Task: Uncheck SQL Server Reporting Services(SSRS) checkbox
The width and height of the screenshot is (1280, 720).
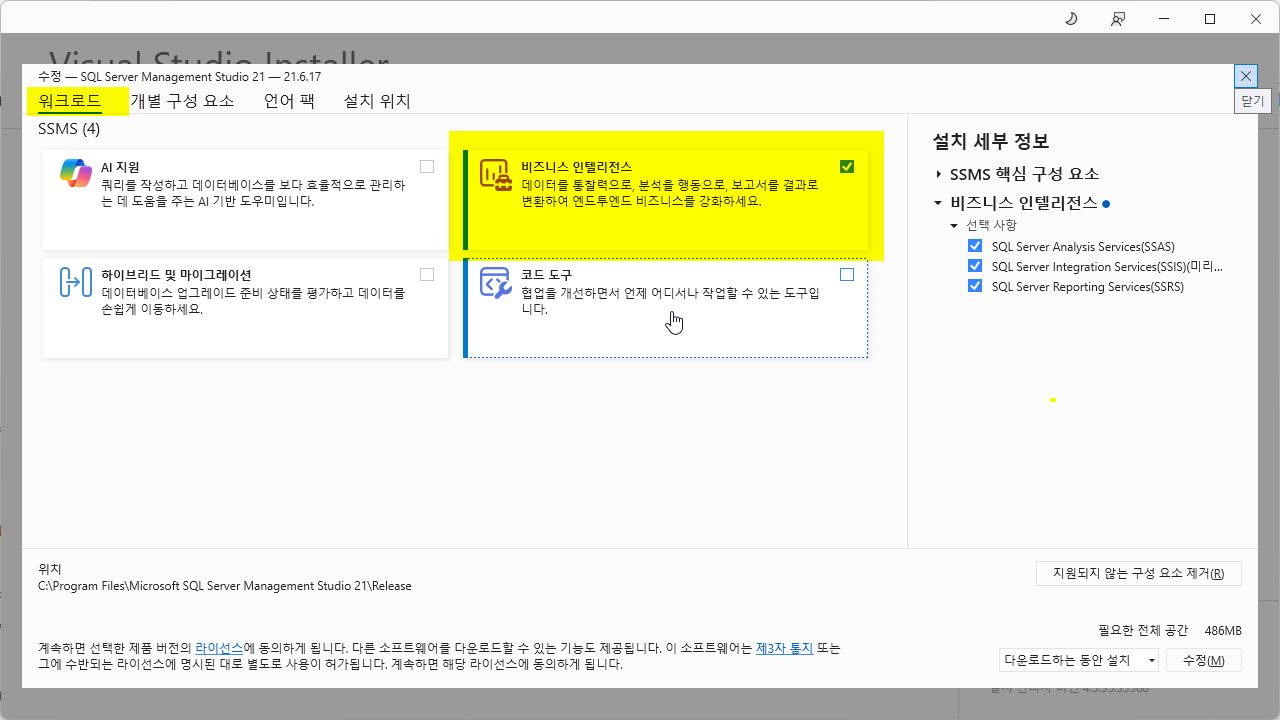Action: [975, 286]
